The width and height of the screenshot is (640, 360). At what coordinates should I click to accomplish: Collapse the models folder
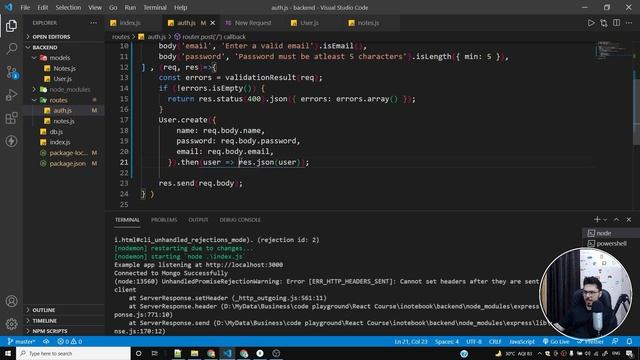(x=64, y=58)
